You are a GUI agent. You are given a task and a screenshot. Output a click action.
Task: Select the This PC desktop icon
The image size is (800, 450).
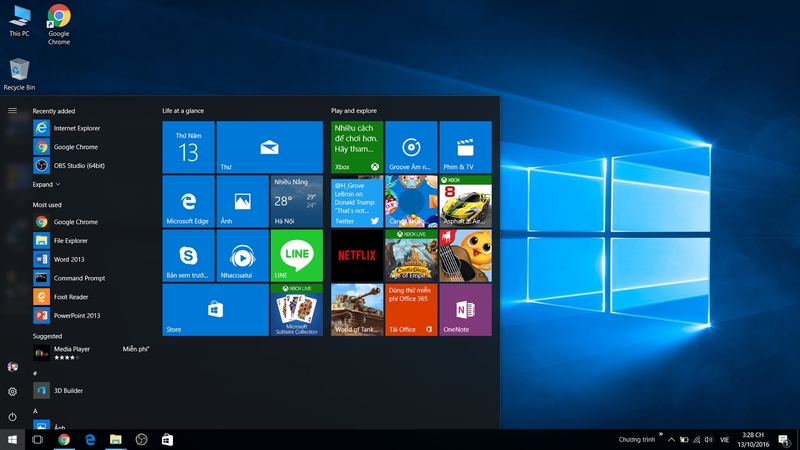(19, 21)
